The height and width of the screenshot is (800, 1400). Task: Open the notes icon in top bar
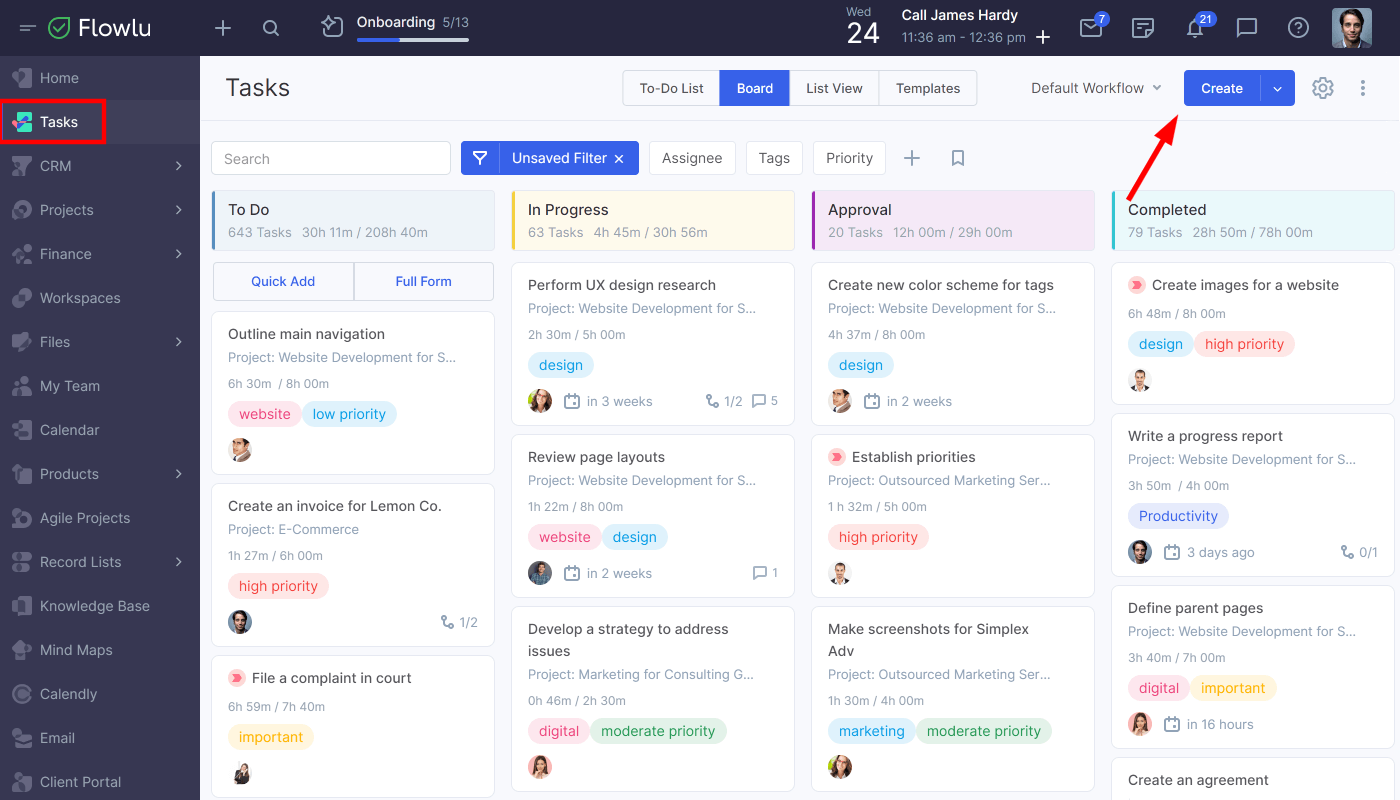coord(1143,28)
